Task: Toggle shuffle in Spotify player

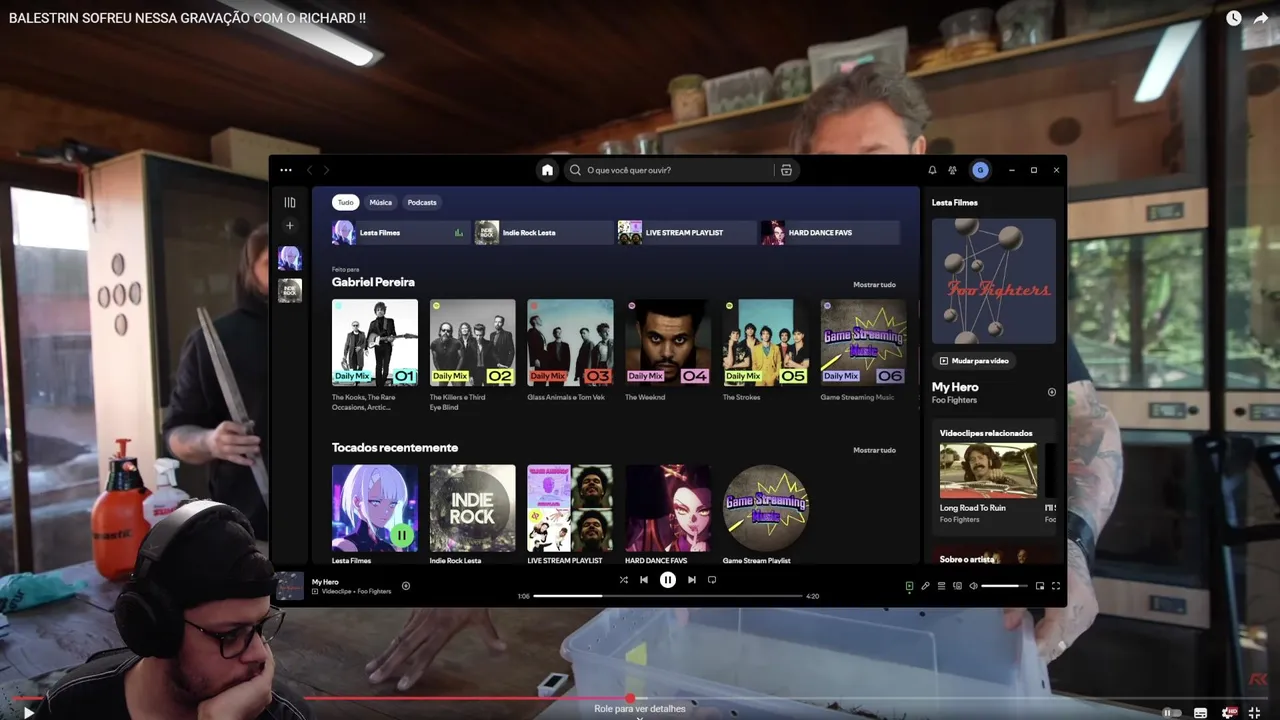Action: point(623,580)
